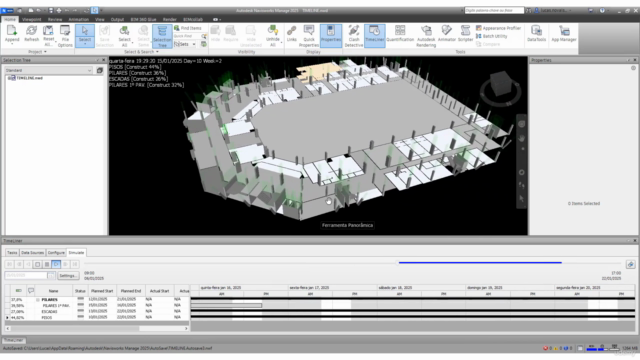Expand the Select & Search group dropdown
Image resolution: width=640 pixels, height=360 pixels.
(157, 52)
